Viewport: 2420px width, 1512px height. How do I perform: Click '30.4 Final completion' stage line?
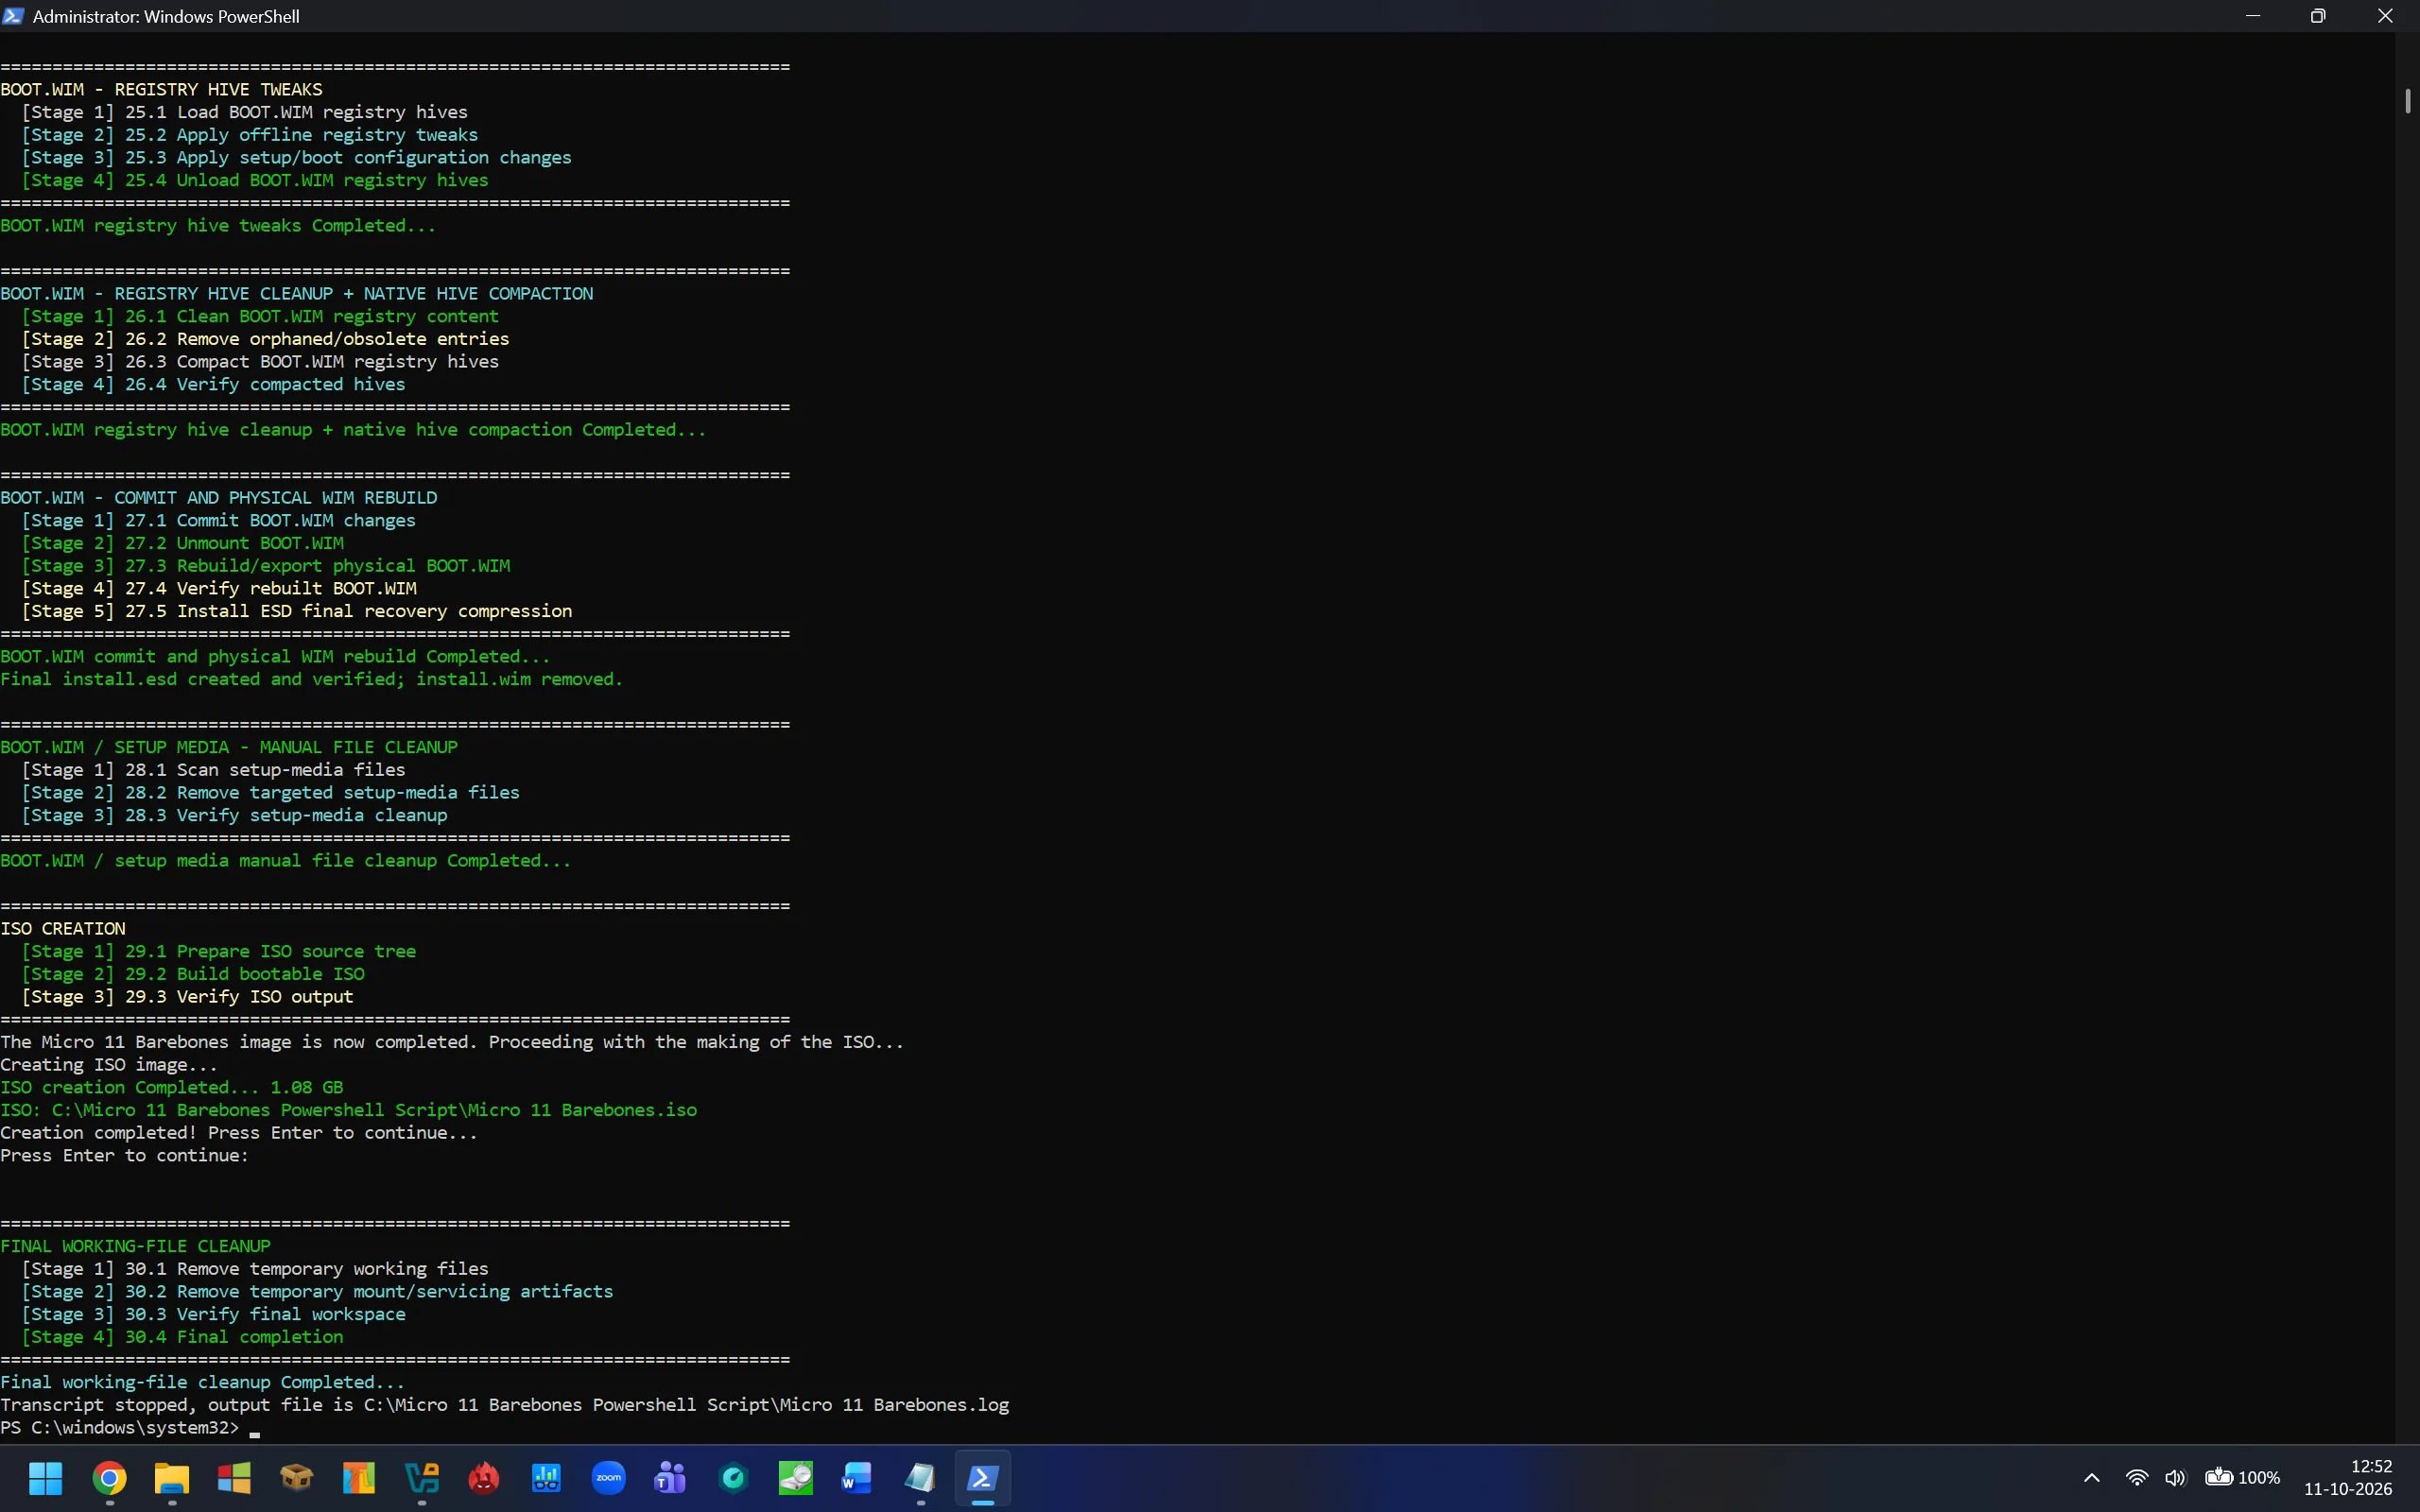182,1337
